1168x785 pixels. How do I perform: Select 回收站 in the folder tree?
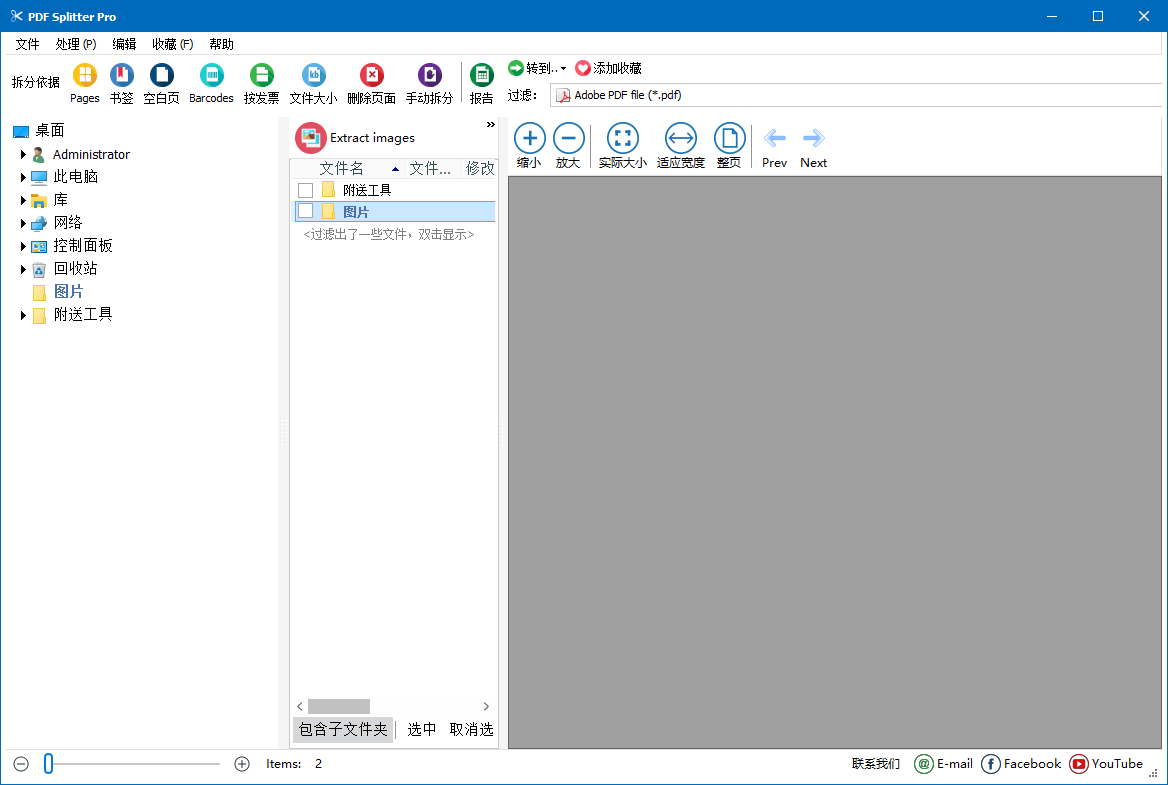tap(75, 269)
